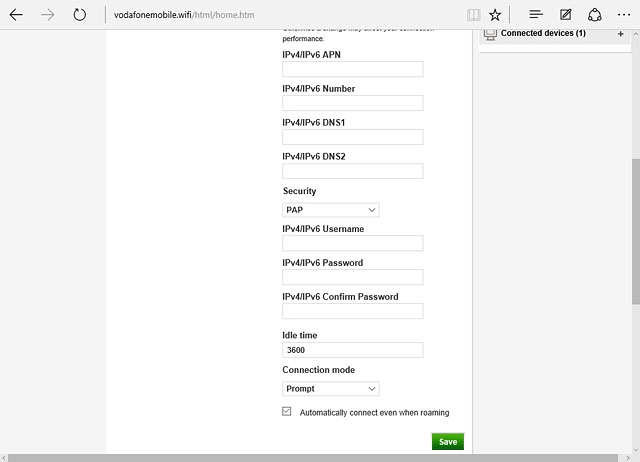Click the IPv4/IPv6 APN input field
Viewport: 640px width, 462px height.
(x=352, y=69)
